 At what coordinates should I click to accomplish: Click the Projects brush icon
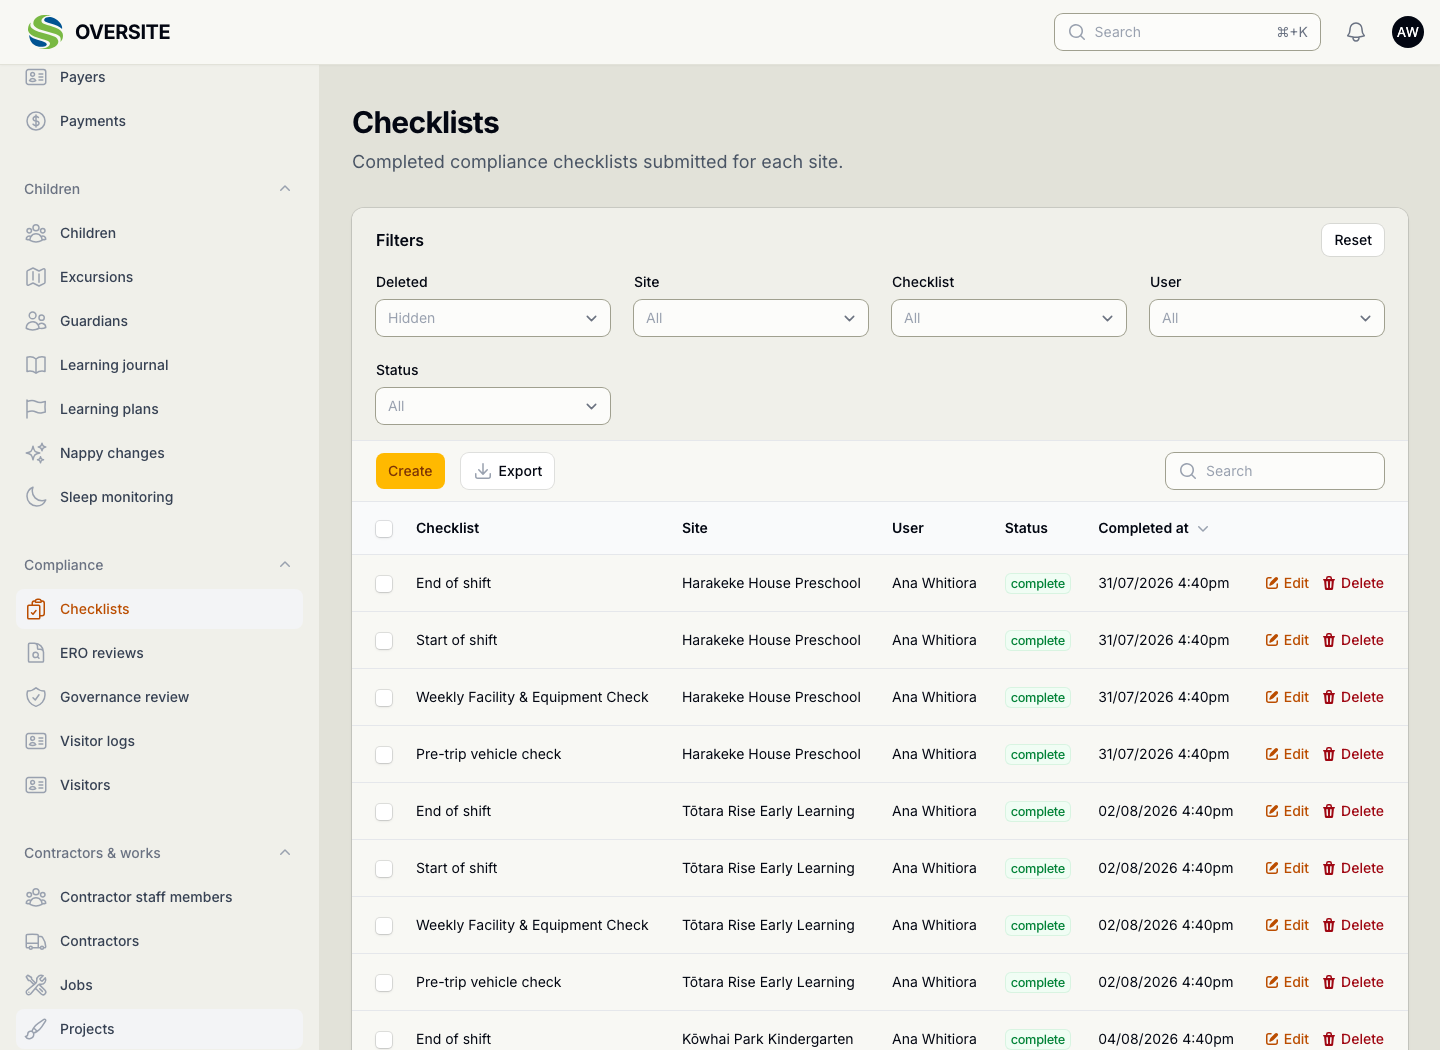[x=36, y=1029]
